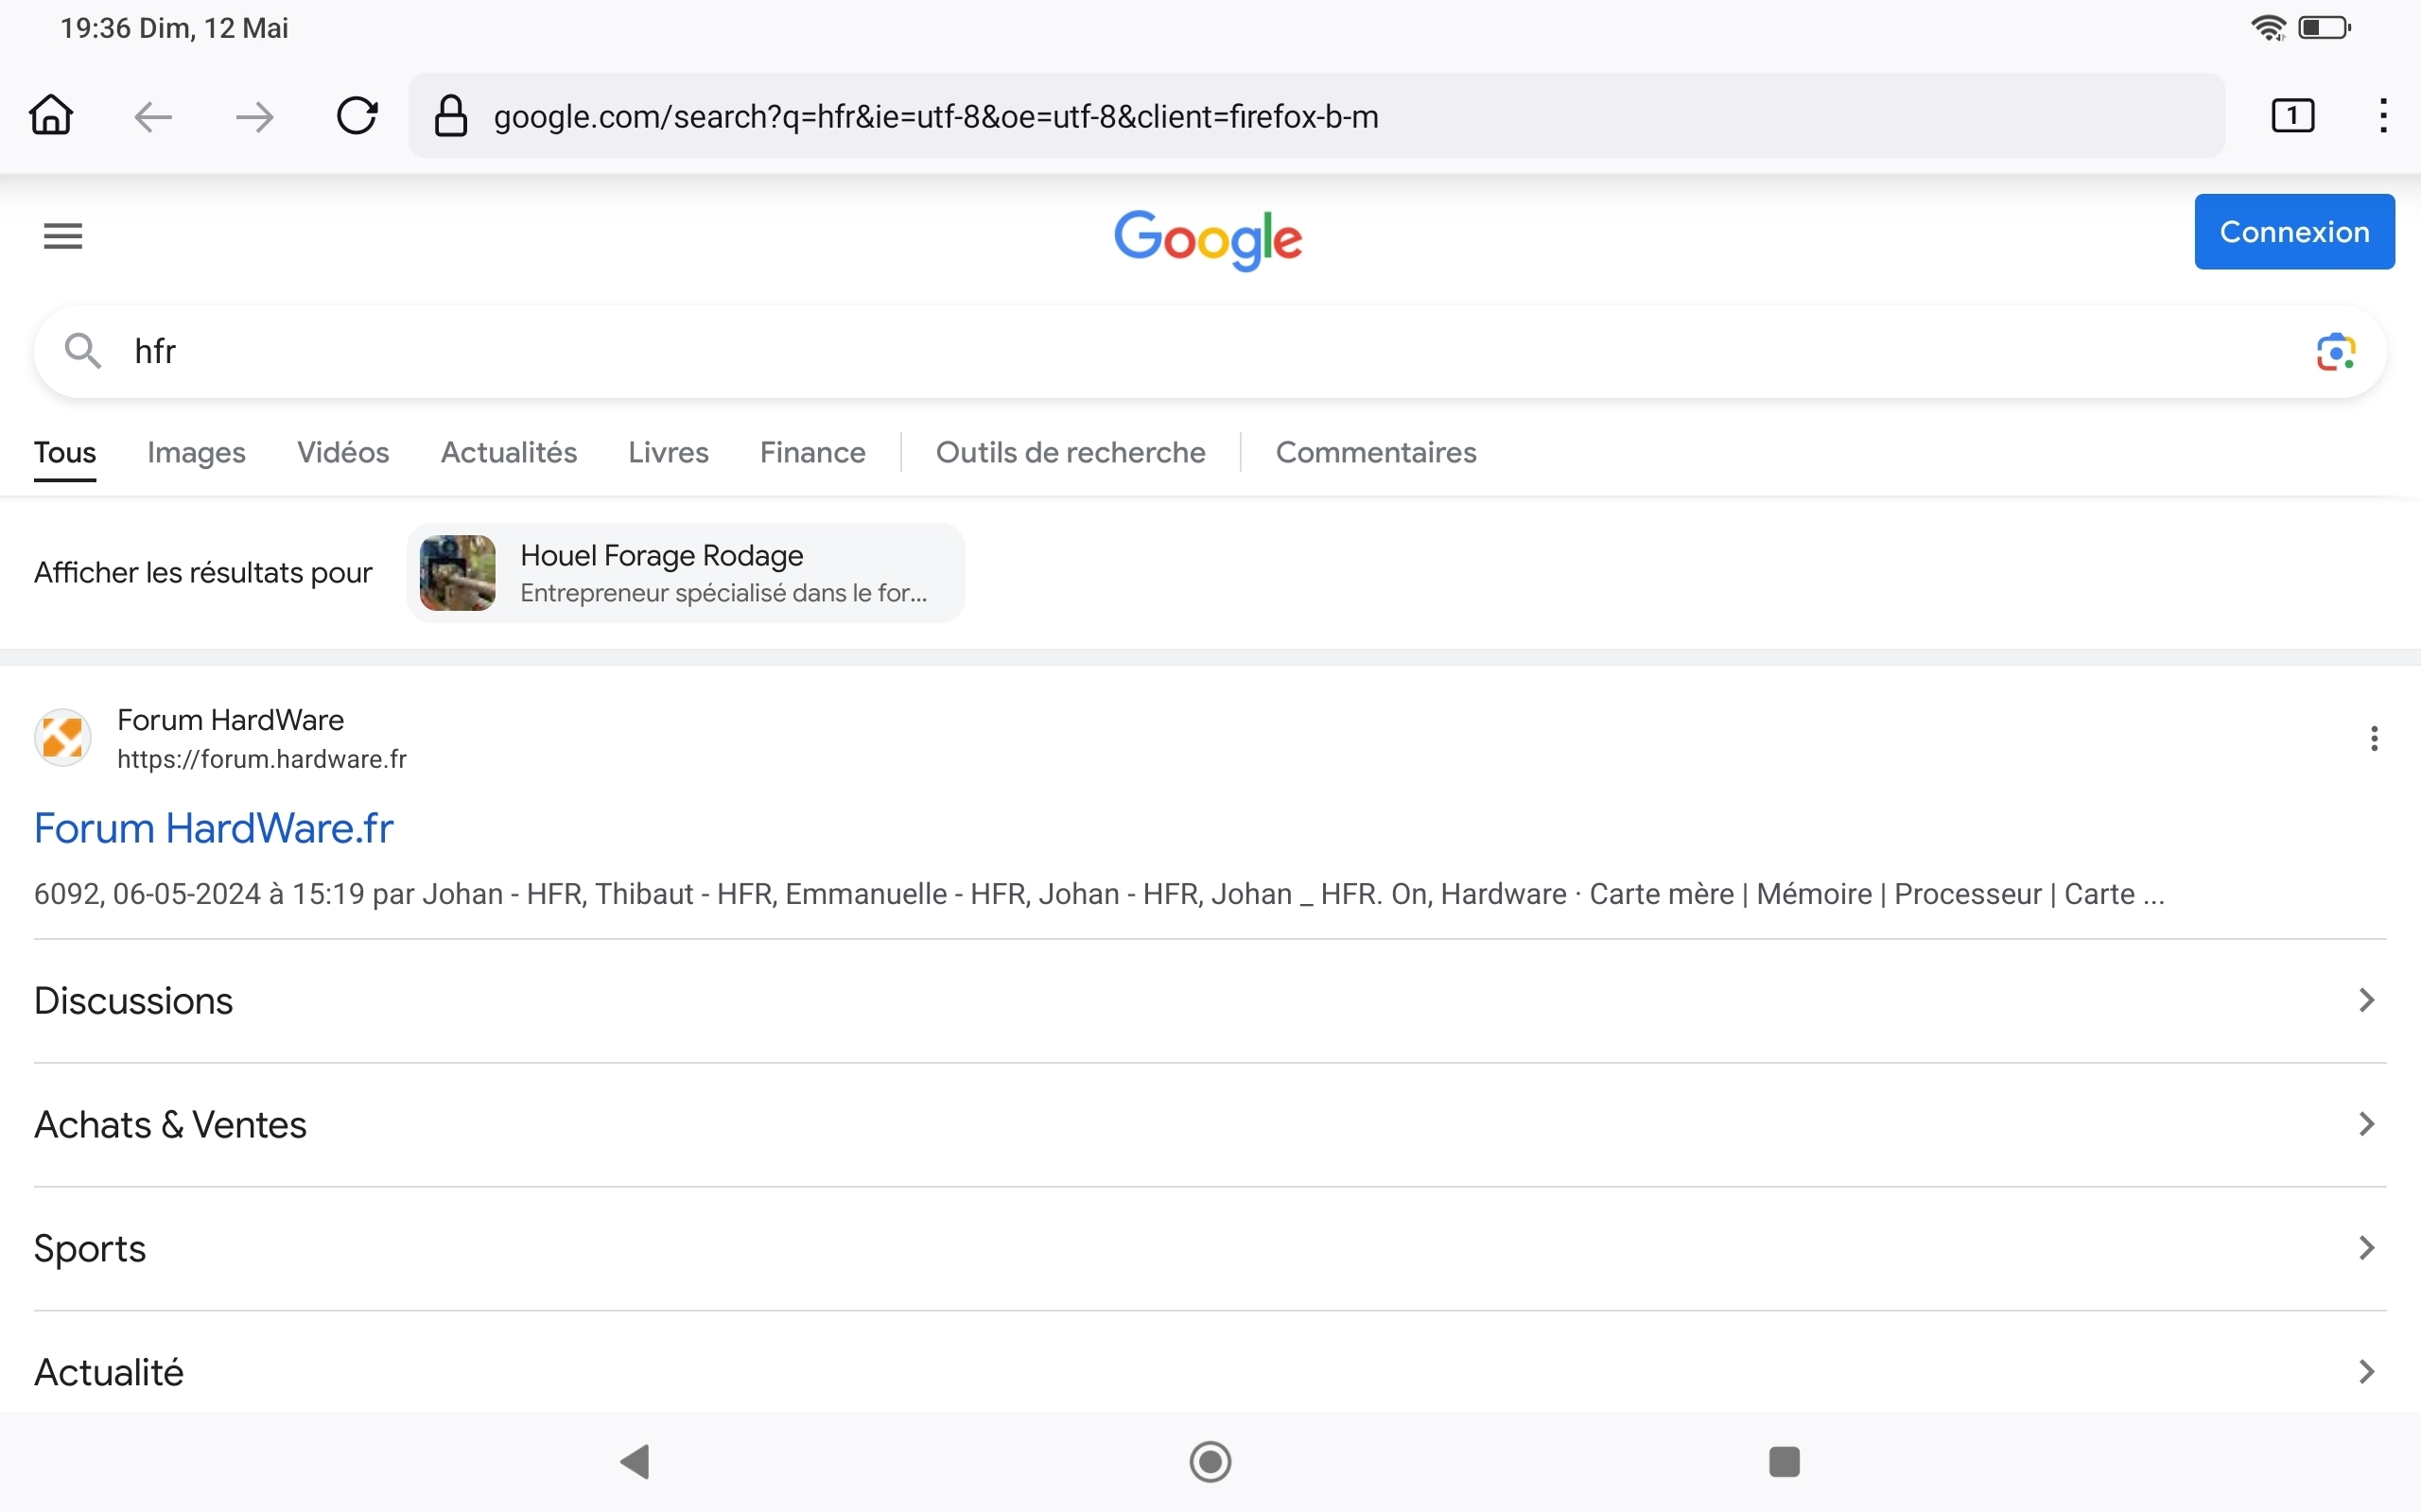
Task: Open more options for the Forum HardWare result
Action: coord(2373,739)
